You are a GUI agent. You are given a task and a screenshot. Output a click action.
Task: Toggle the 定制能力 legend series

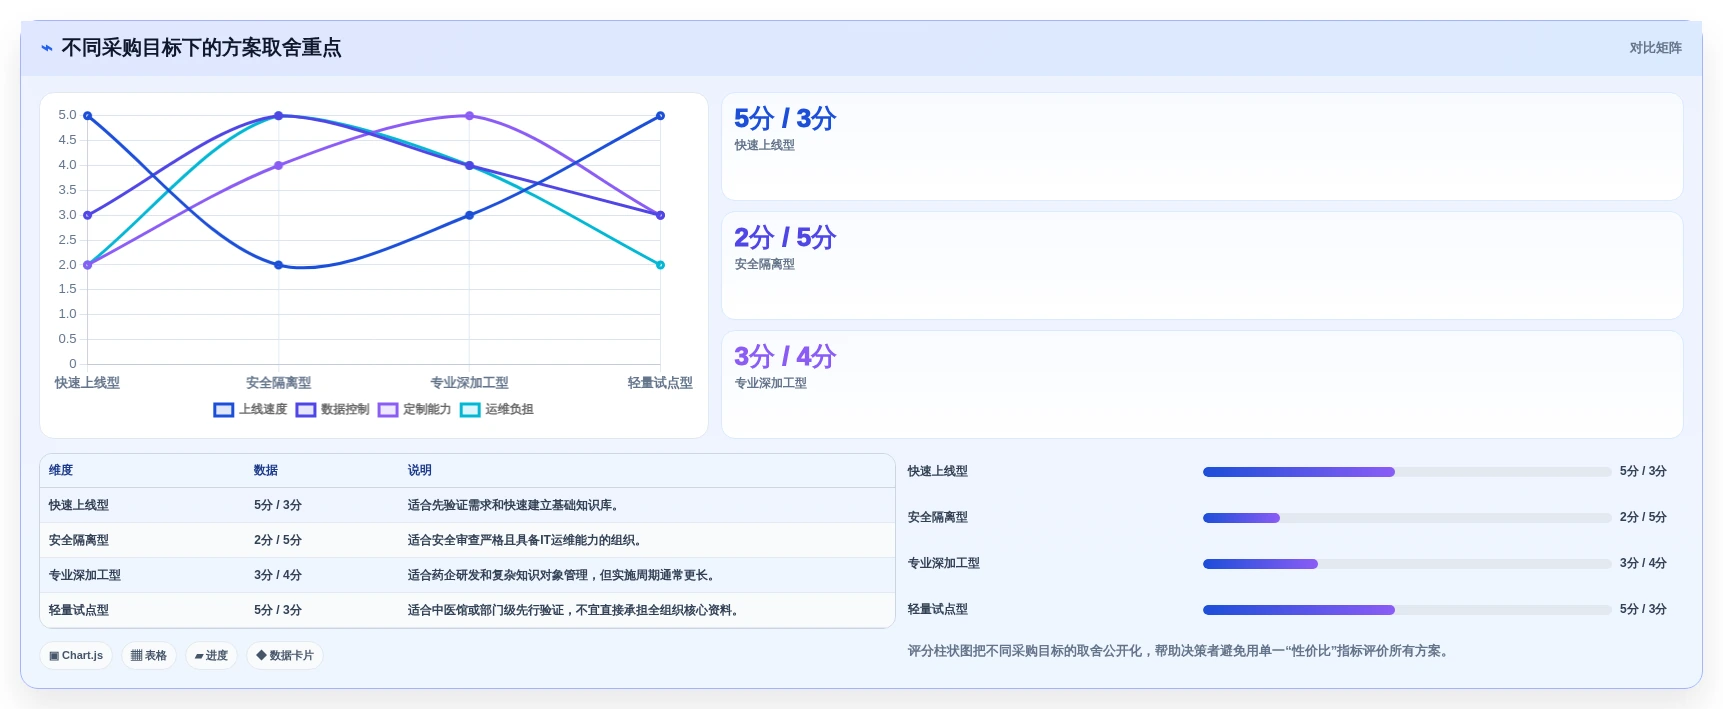tap(414, 409)
